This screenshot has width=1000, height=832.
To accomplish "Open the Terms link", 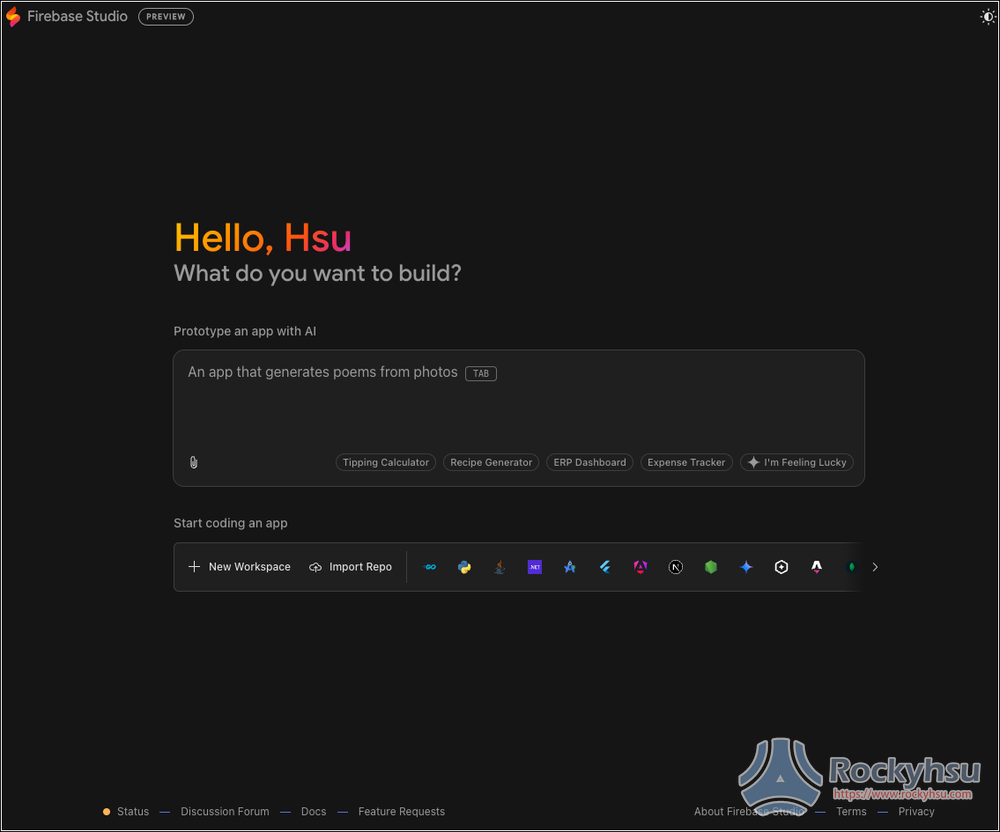I will click(851, 812).
